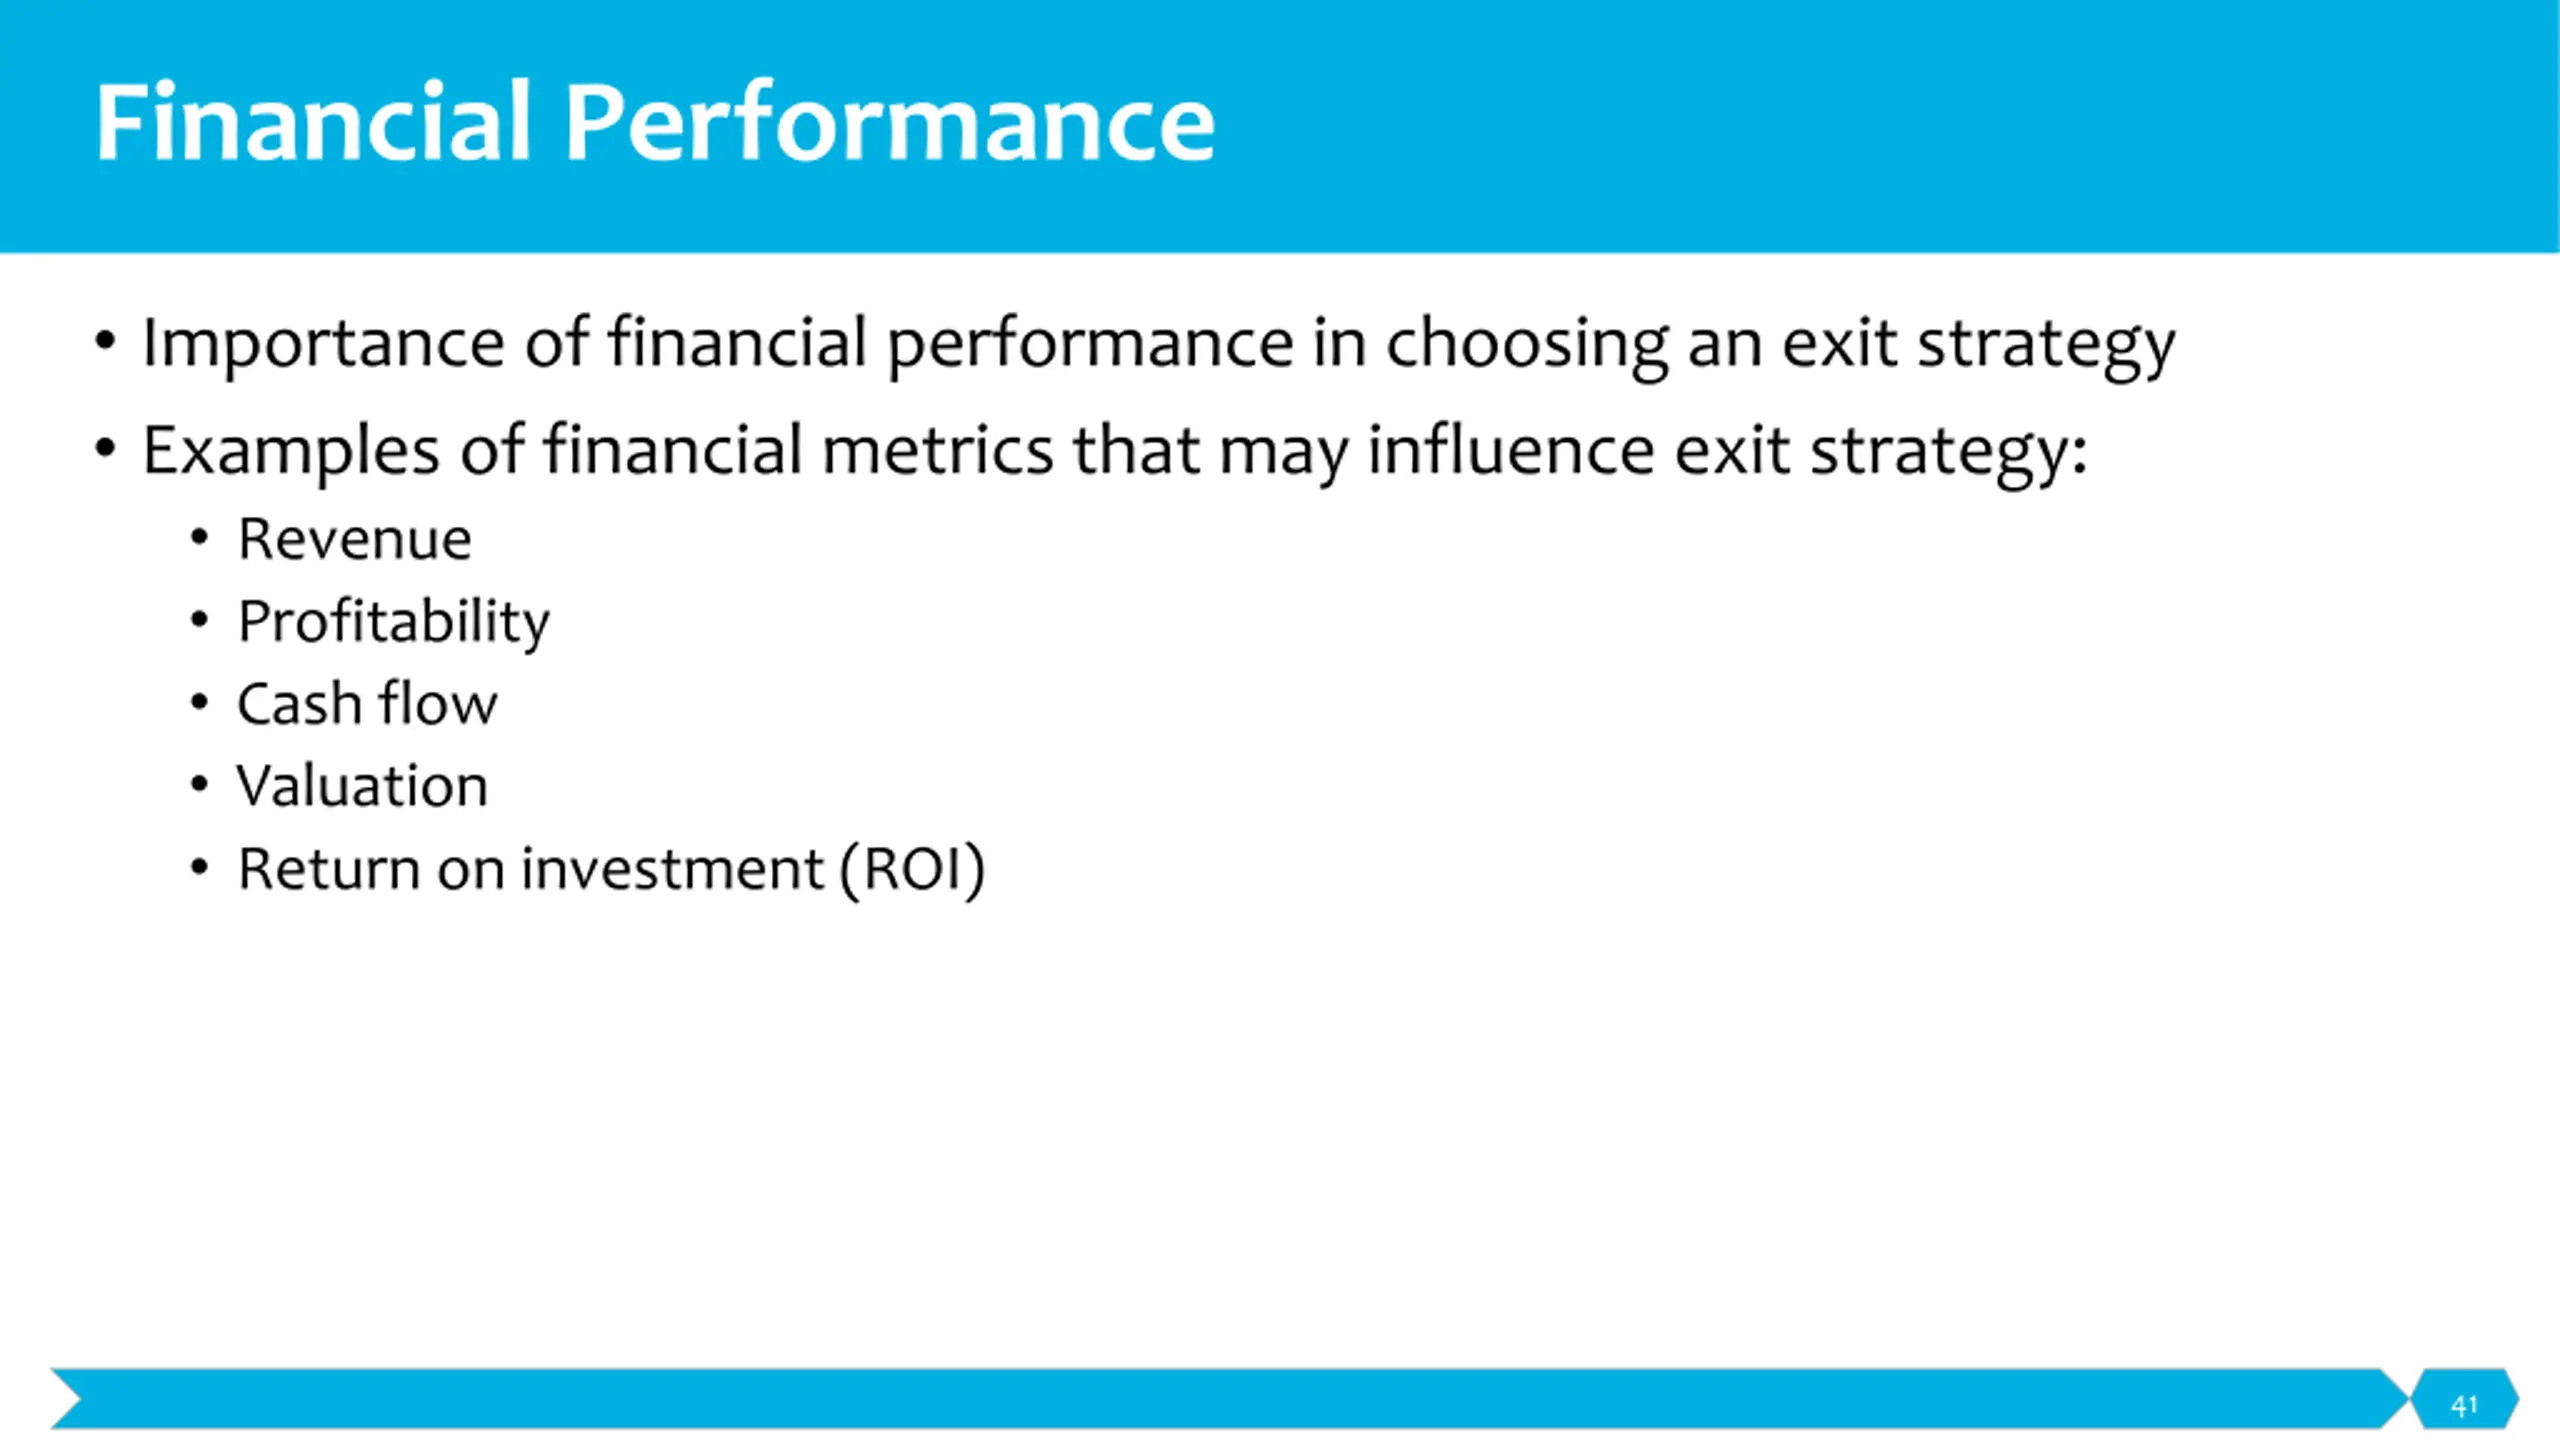Click the "Profitability" sub-bullet text

tap(393, 622)
